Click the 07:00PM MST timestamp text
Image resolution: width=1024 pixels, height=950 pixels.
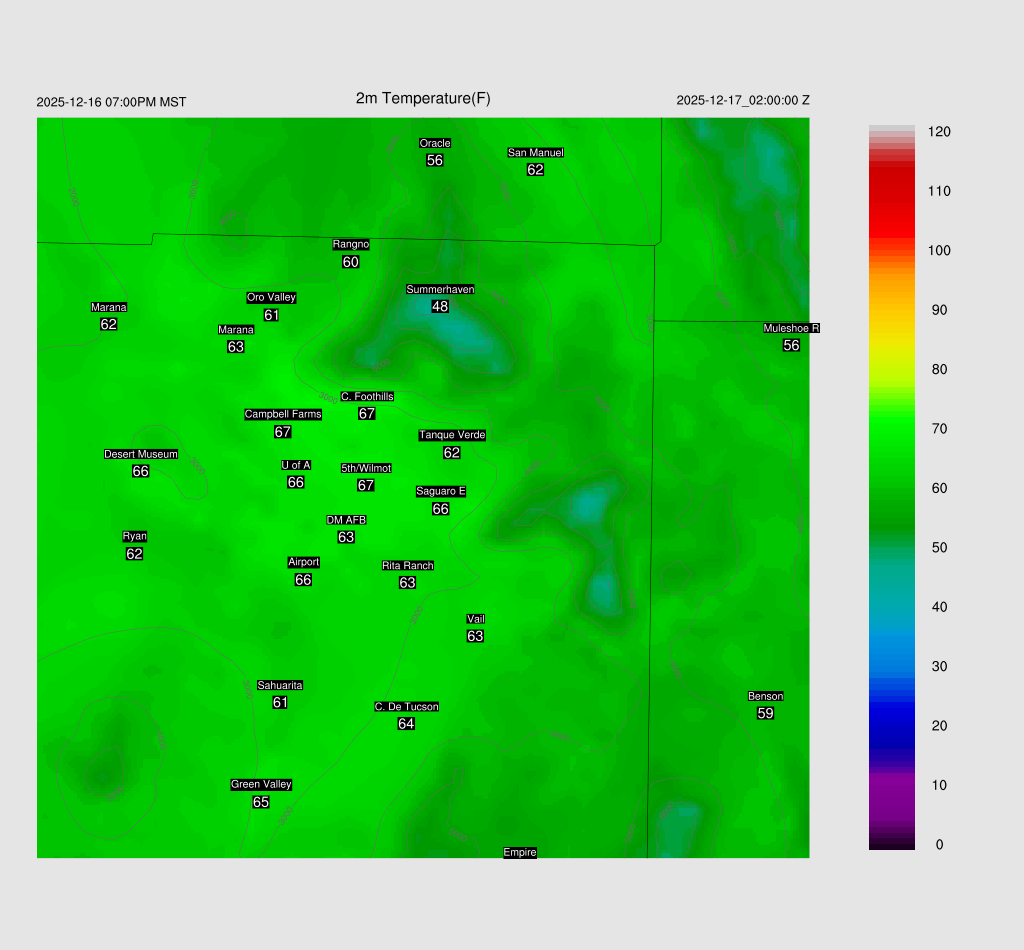tap(111, 102)
